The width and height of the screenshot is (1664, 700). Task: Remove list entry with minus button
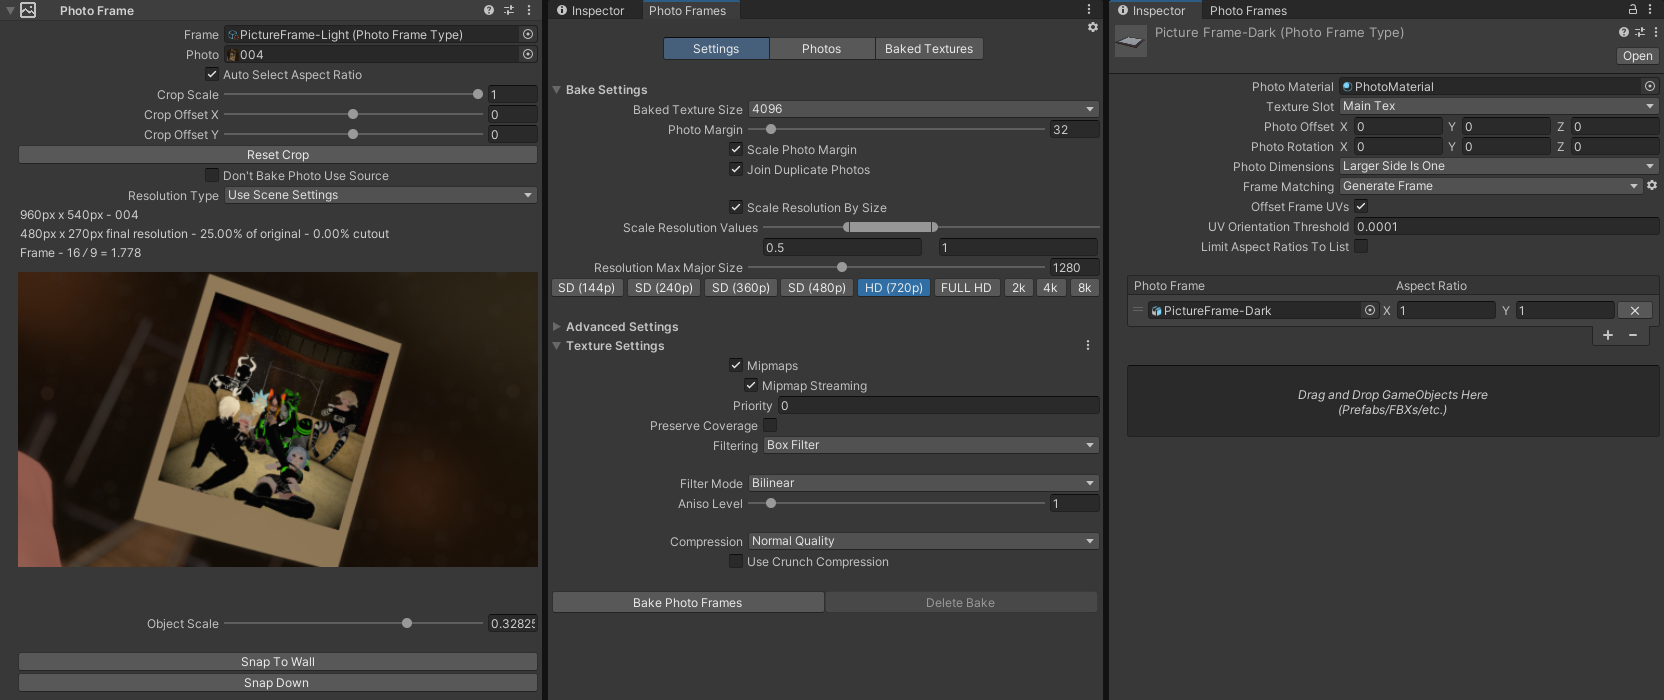tap(1633, 335)
